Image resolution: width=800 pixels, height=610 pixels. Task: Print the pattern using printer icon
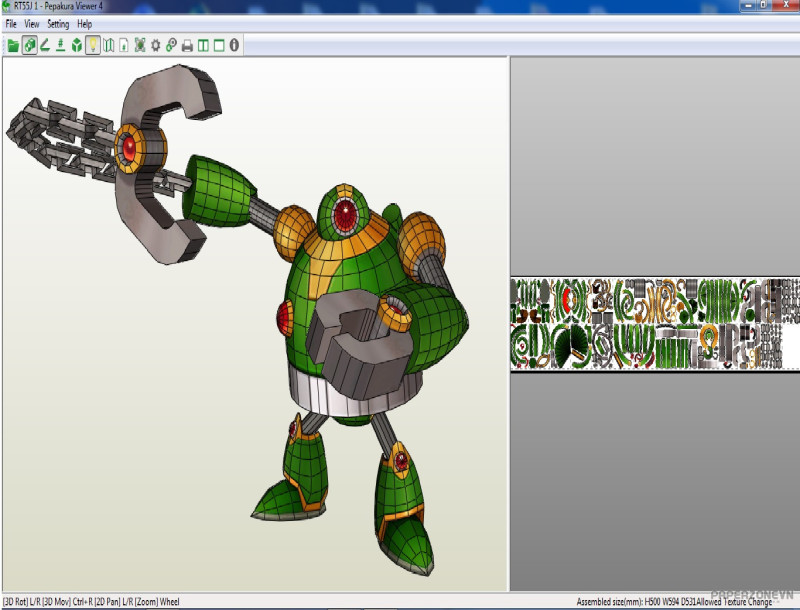tap(187, 45)
